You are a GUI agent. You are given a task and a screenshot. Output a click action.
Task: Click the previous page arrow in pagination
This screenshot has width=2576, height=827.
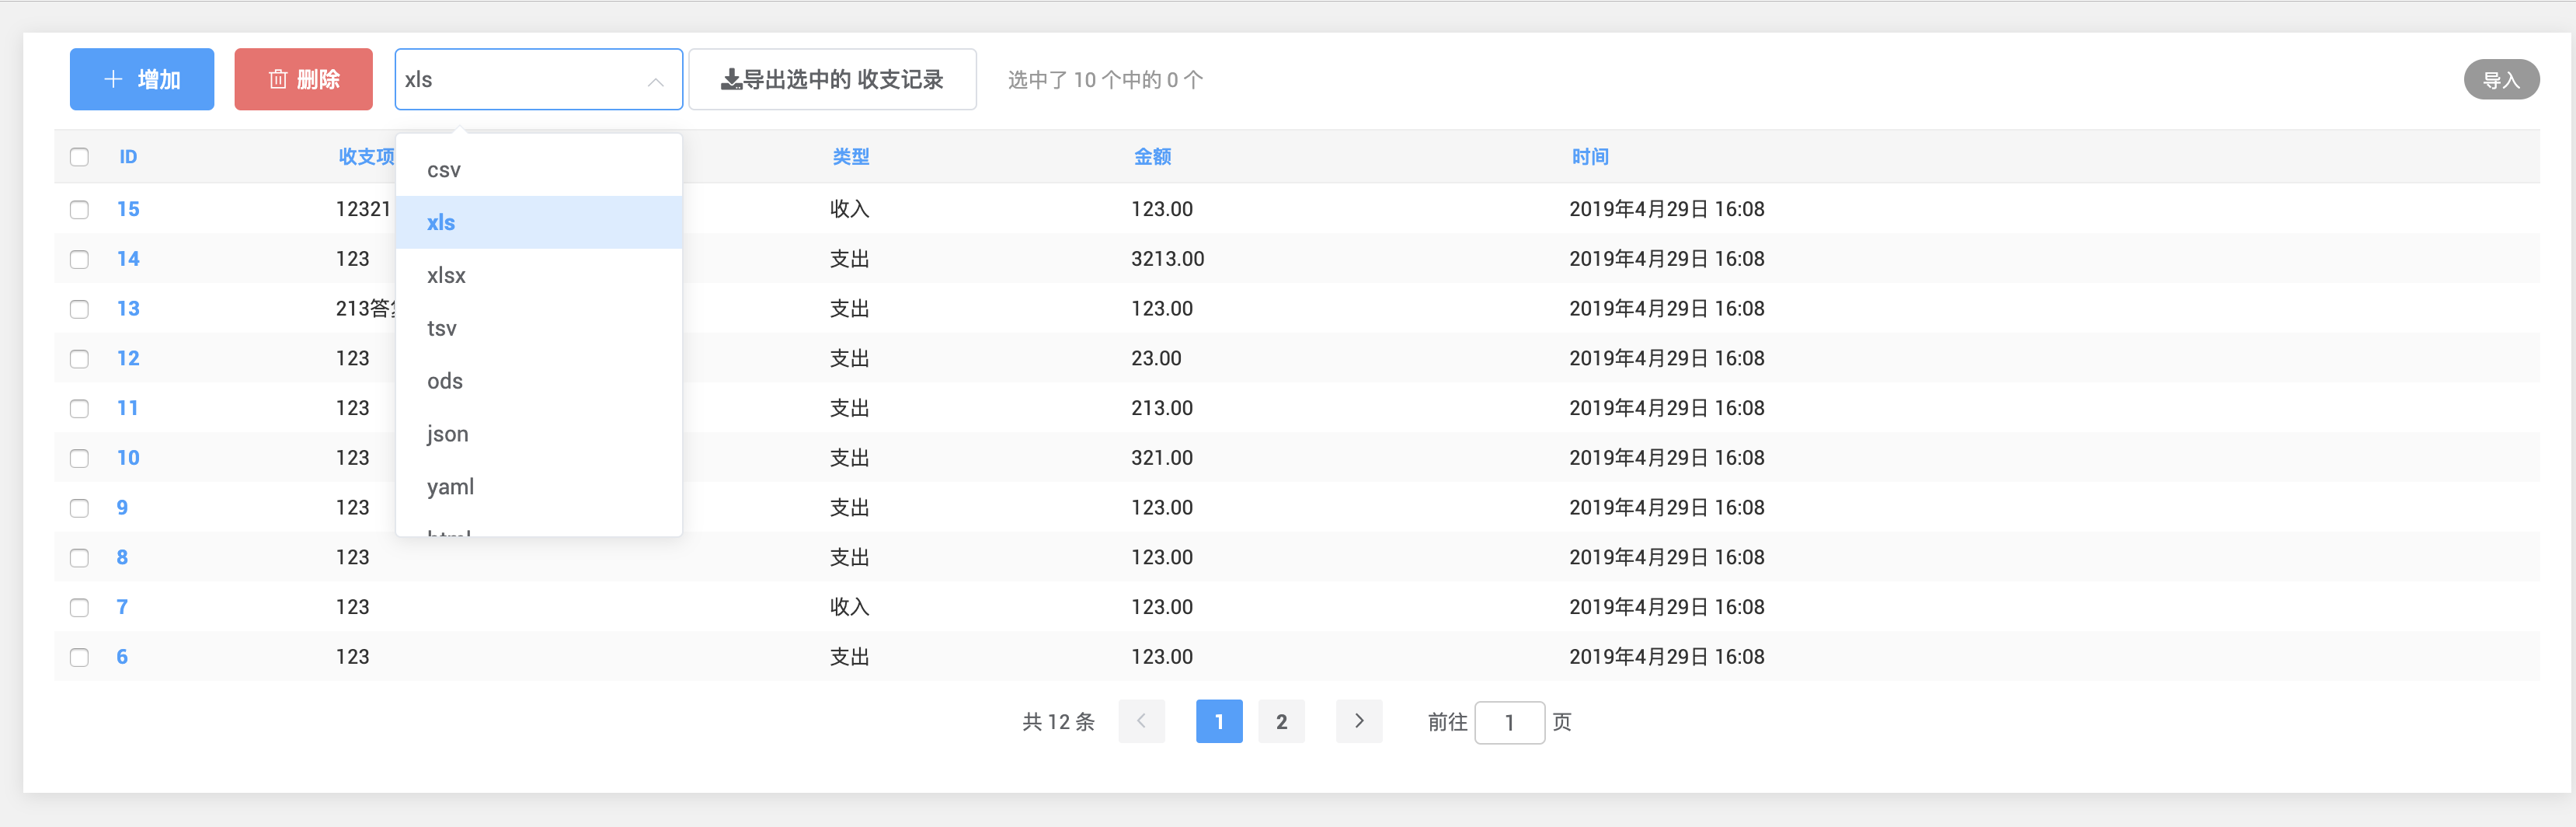click(x=1141, y=721)
